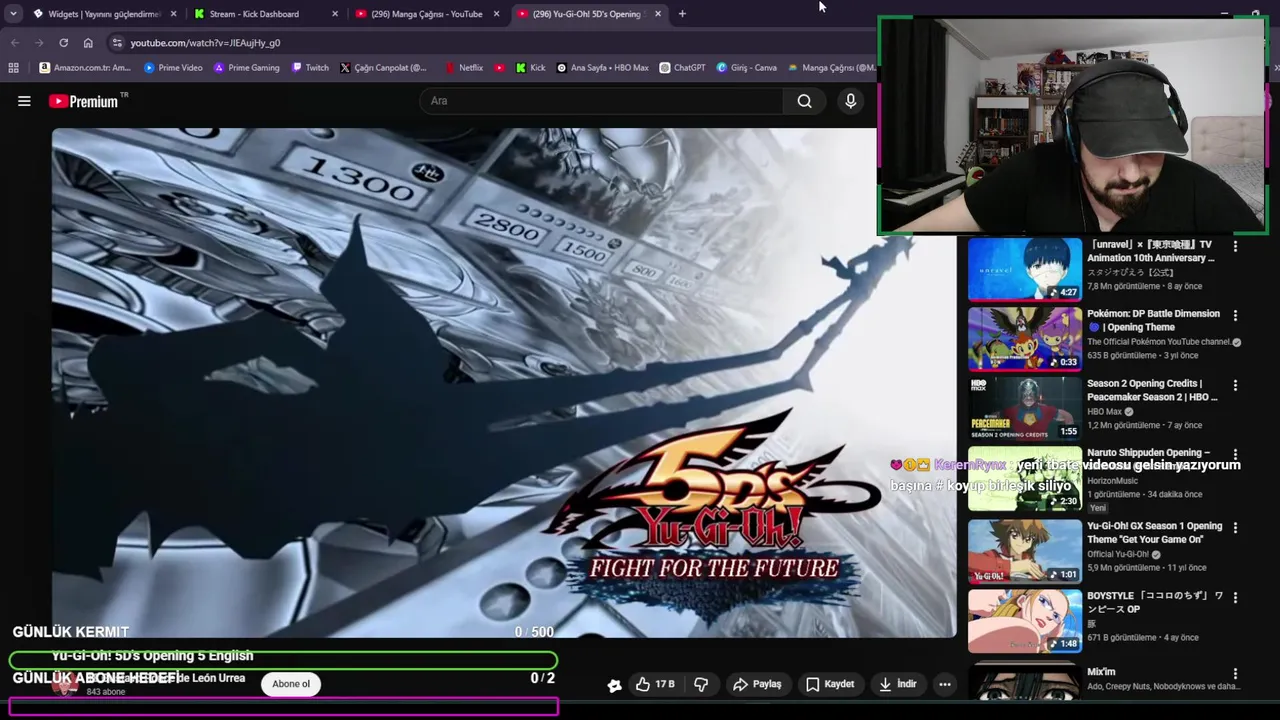View site information icon in address bar

click(x=117, y=43)
